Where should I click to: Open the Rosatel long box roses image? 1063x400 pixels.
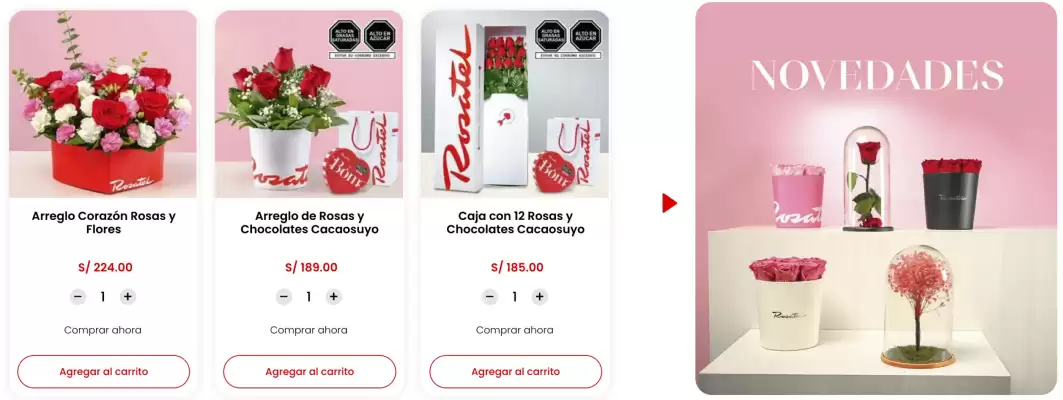[x=515, y=104]
